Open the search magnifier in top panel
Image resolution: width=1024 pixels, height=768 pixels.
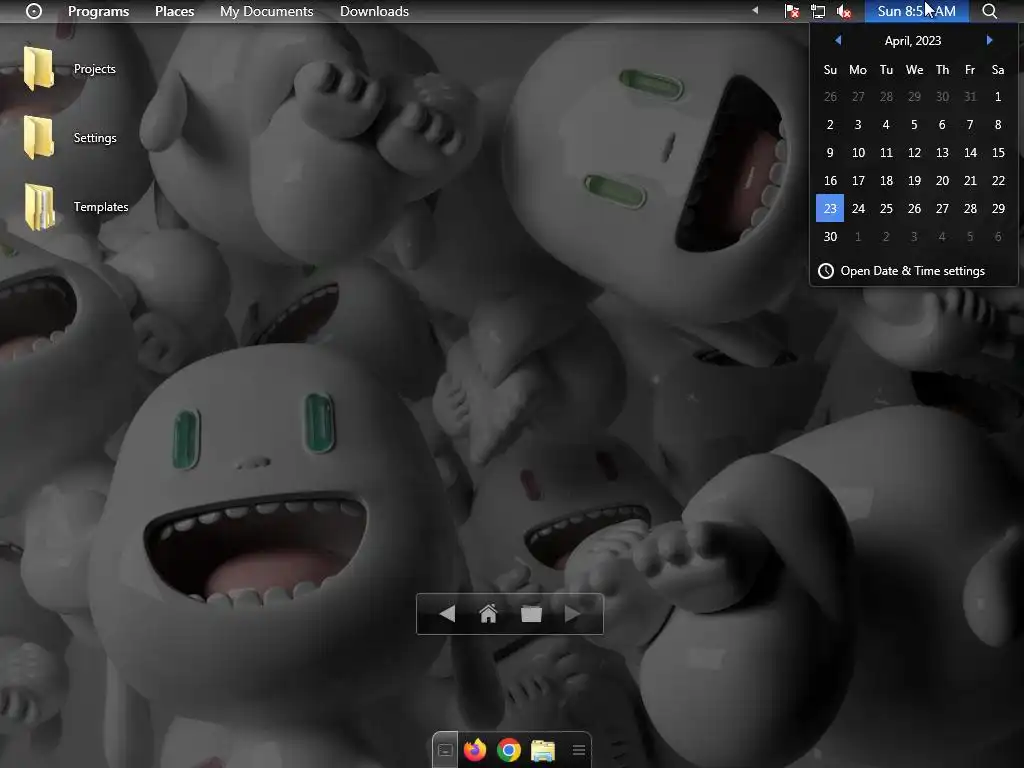[x=989, y=11]
